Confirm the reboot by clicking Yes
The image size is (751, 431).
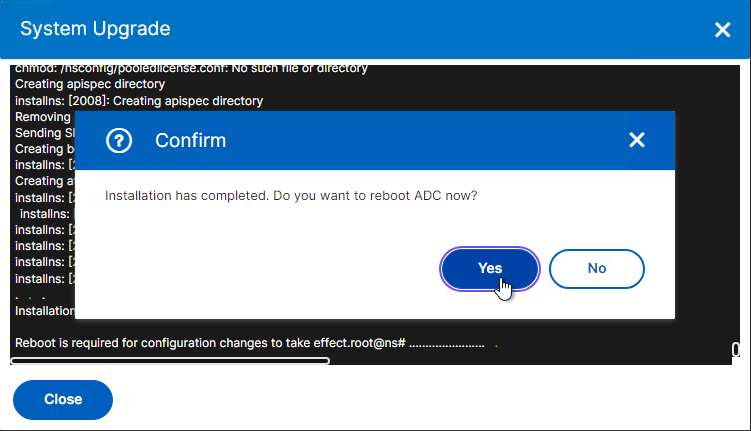pos(489,269)
